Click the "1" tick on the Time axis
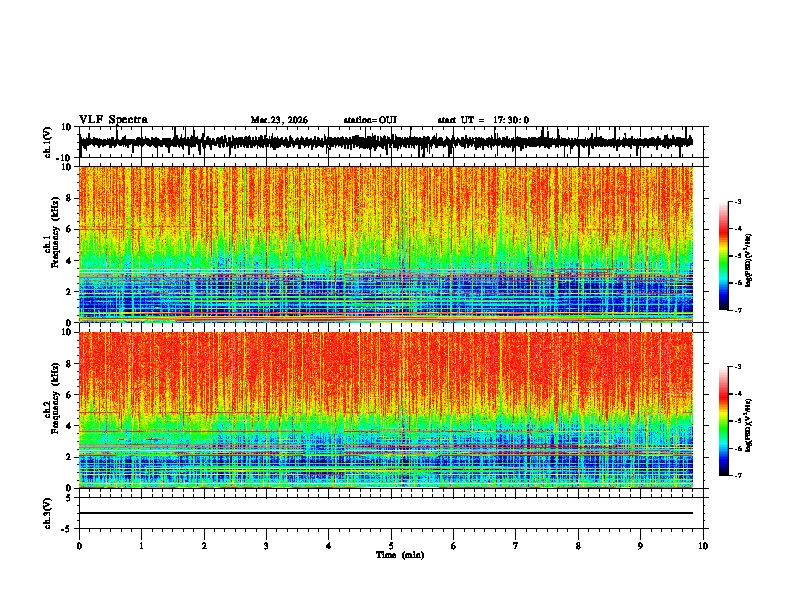Screen dimensions: 792x612 (x=141, y=546)
